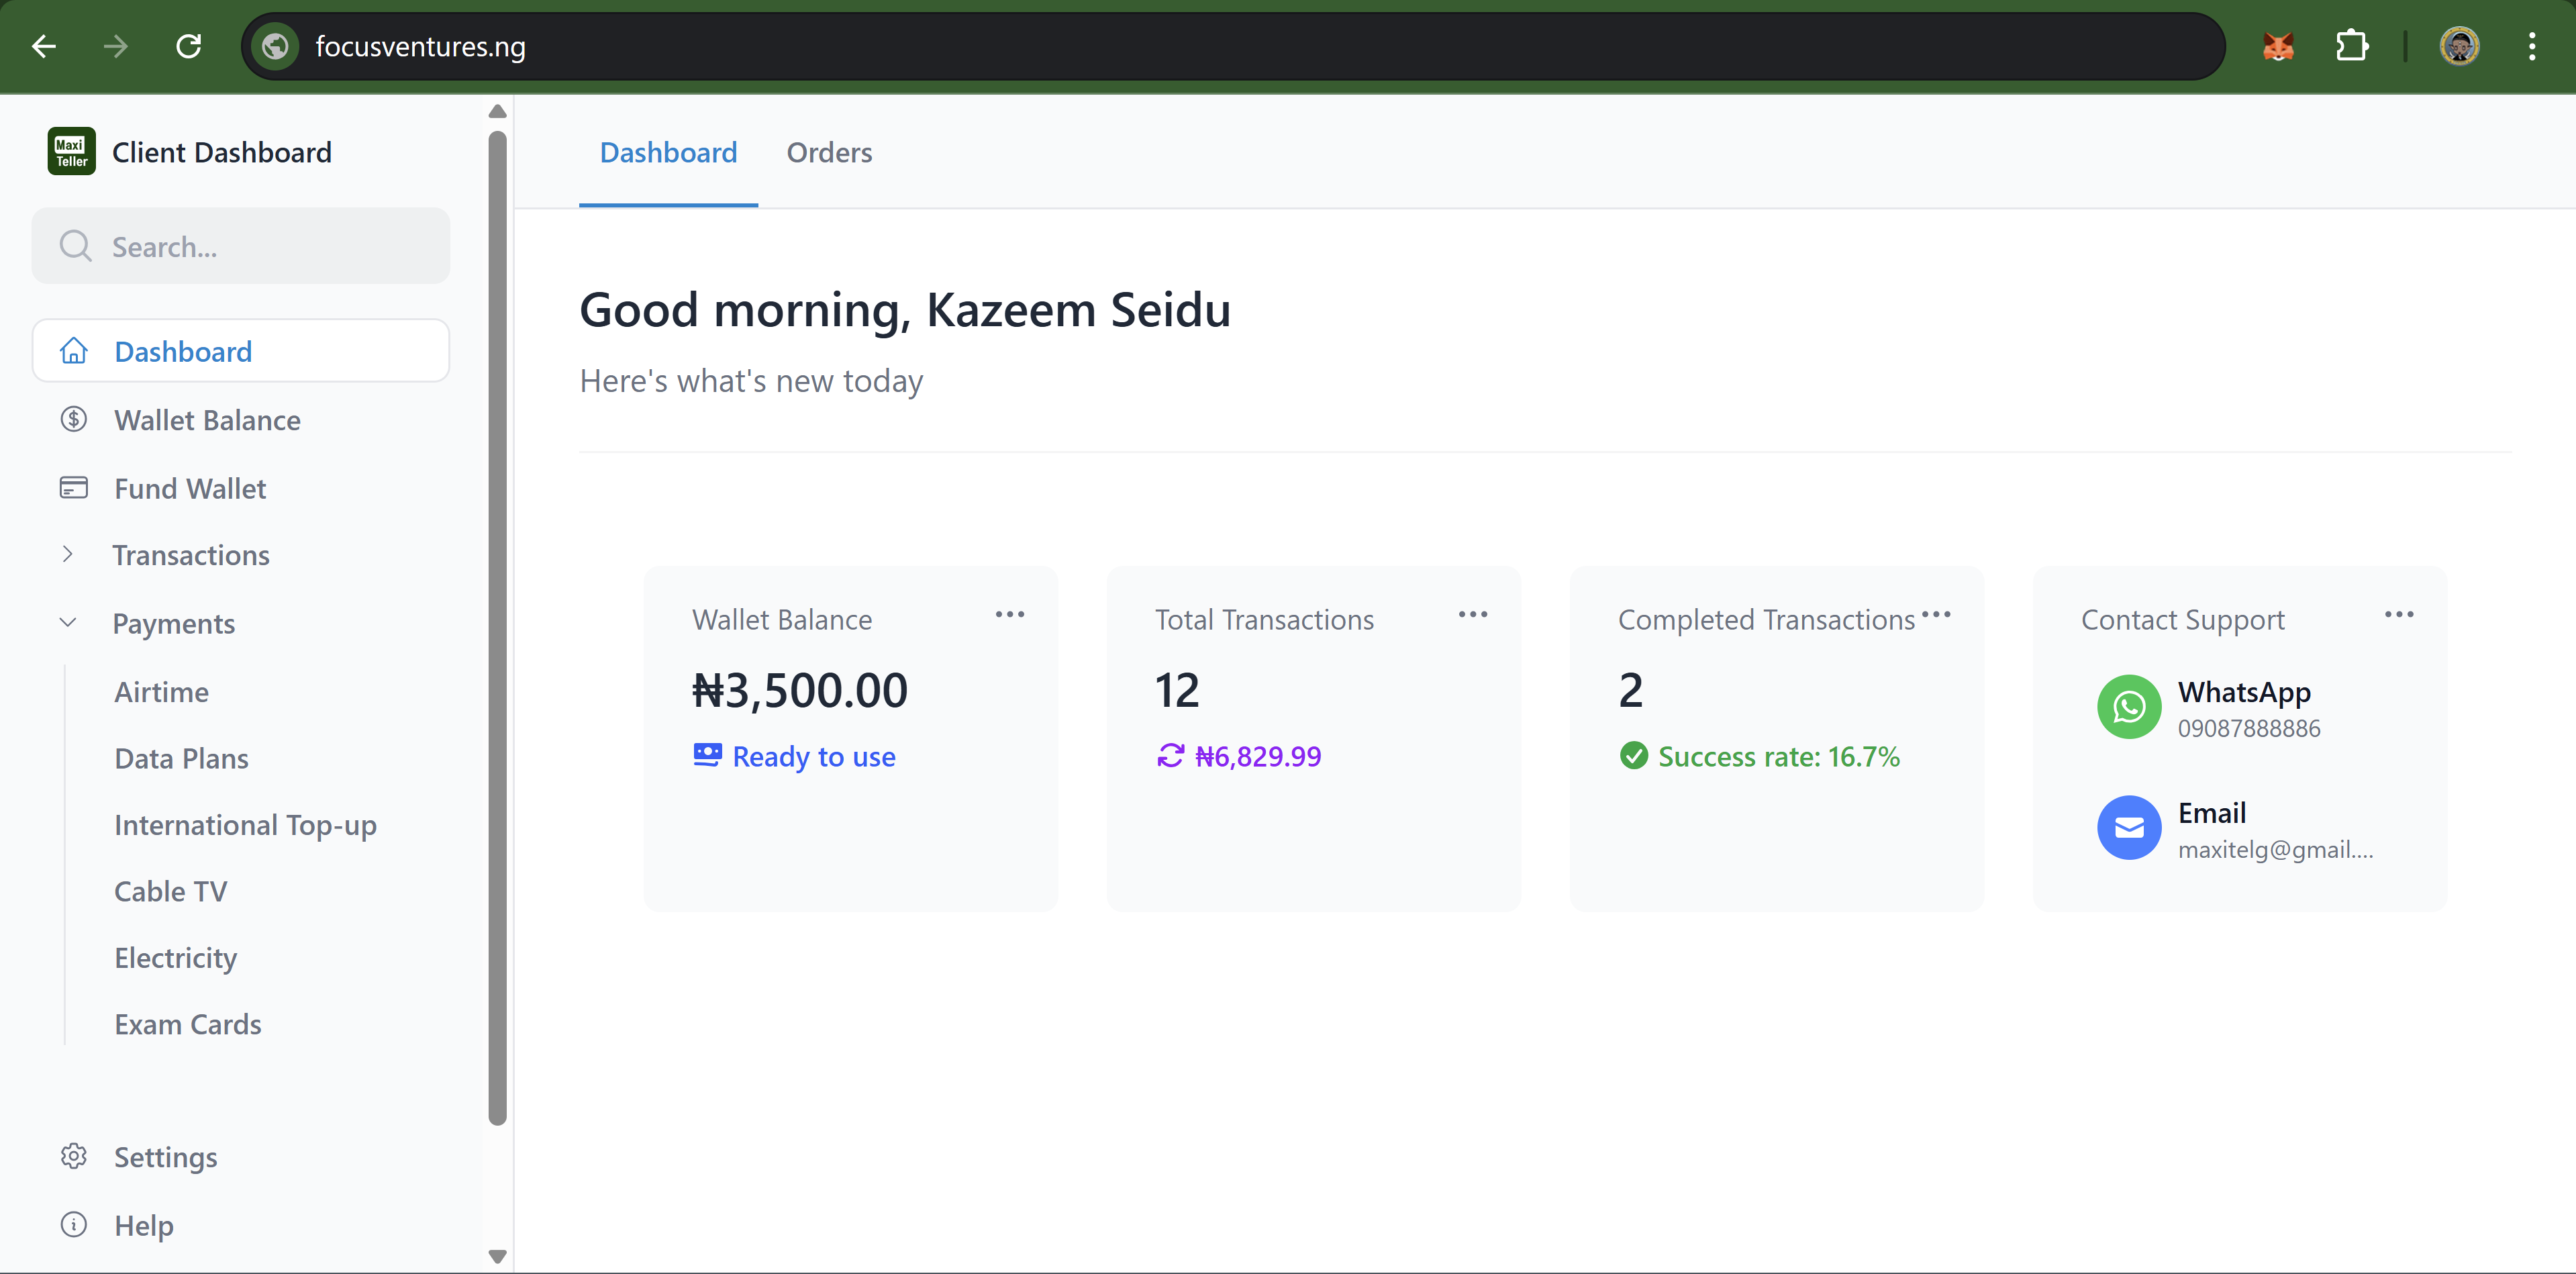This screenshot has height=1274, width=2576.
Task: Click the Maxi Teller logo icon
Action: [x=71, y=152]
